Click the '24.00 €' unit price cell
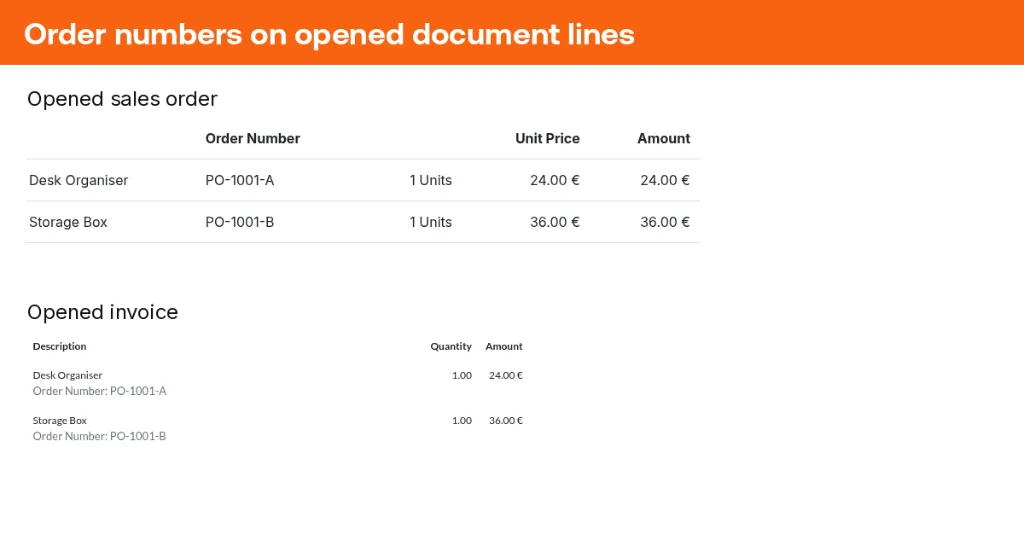This screenshot has height=546, width=1024. [554, 180]
